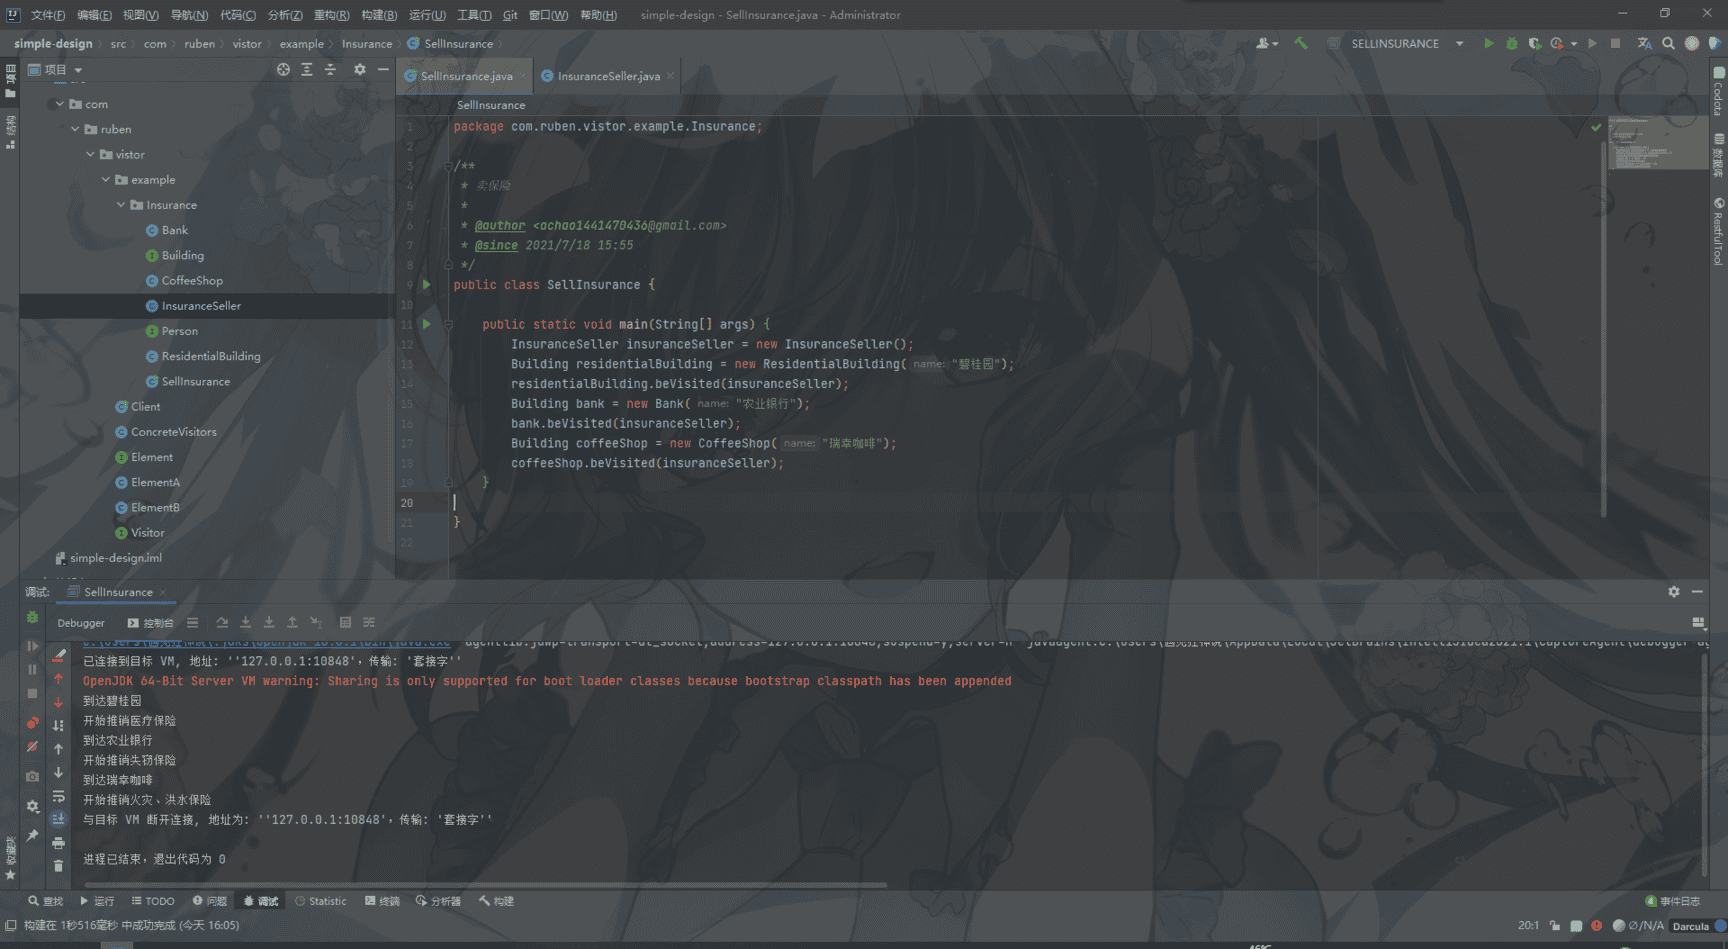Print console output with printer icon
This screenshot has width=1728, height=949.
[58, 843]
